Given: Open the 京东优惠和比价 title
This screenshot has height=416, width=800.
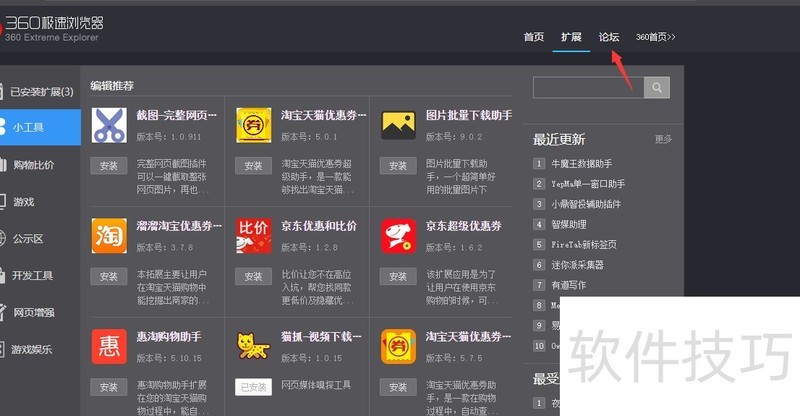Looking at the screenshot, I should [319, 226].
